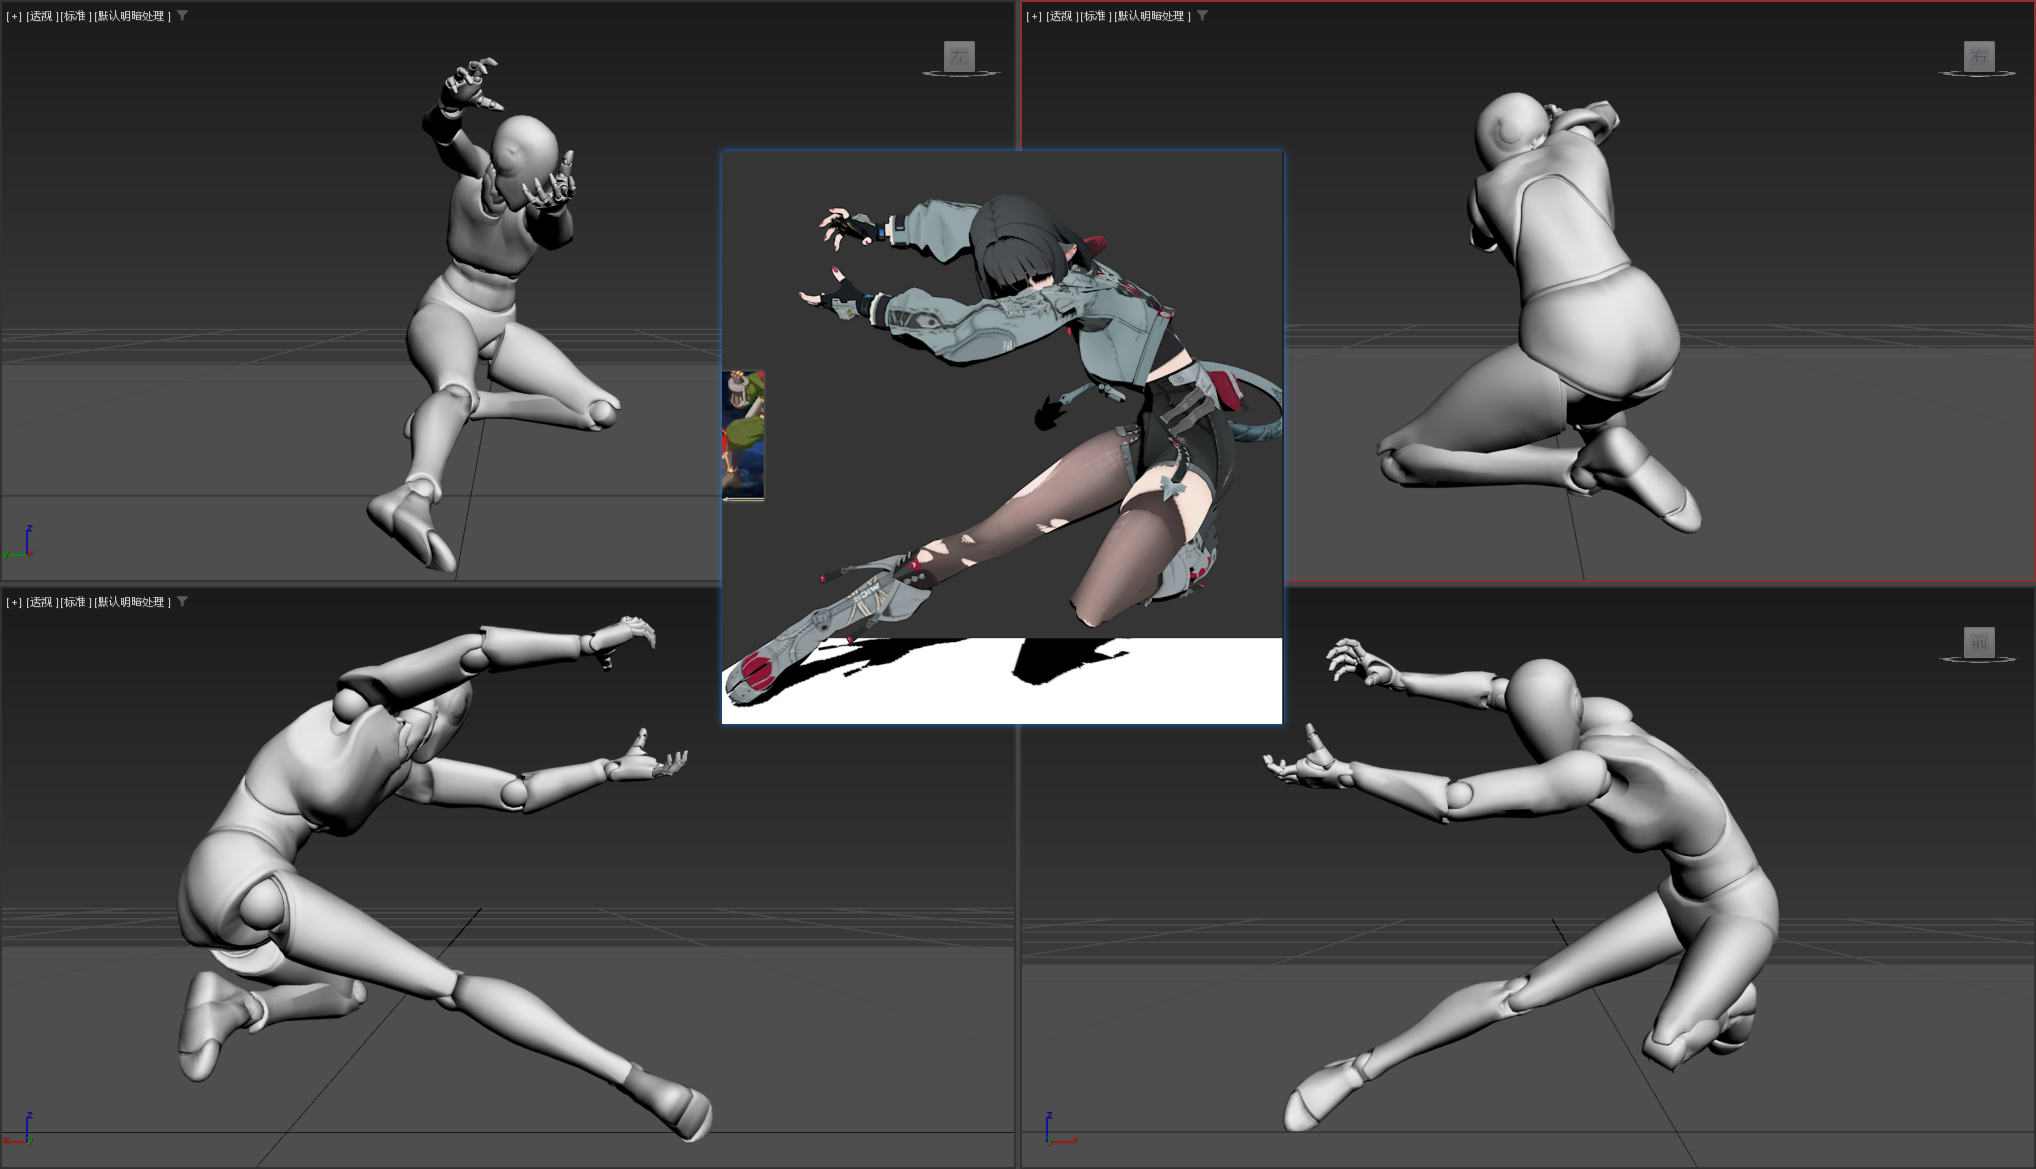
Task: Click the 右 ViewCube face in top-right viewport
Action: coord(1978,56)
